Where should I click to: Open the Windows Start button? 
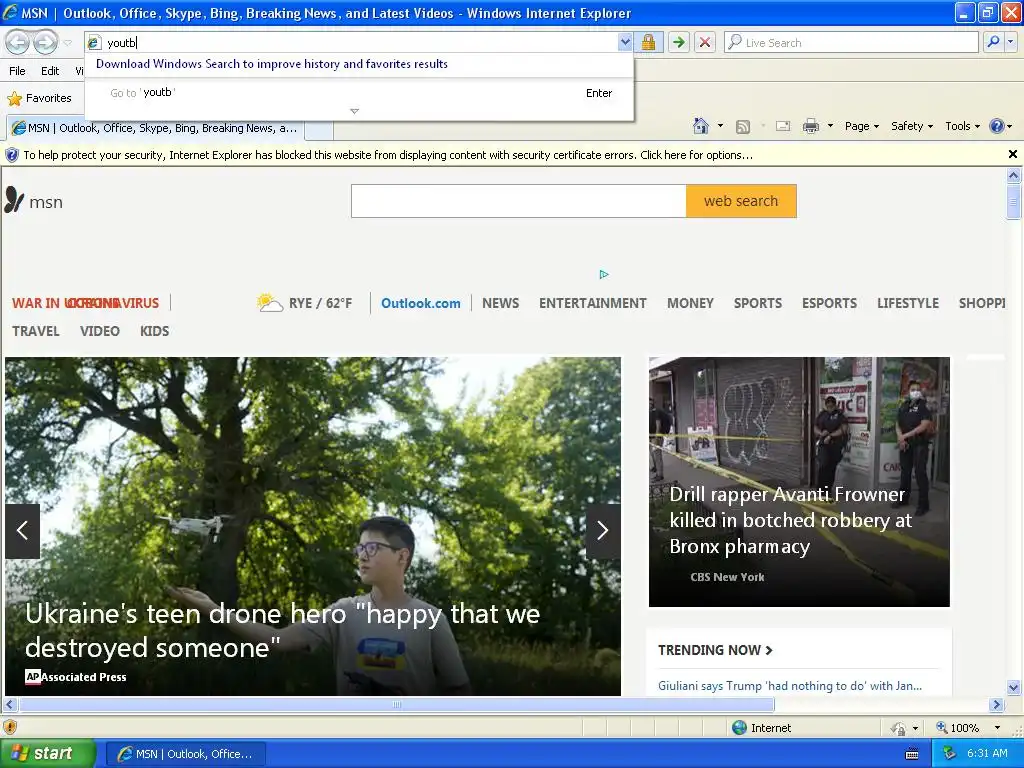click(x=47, y=754)
